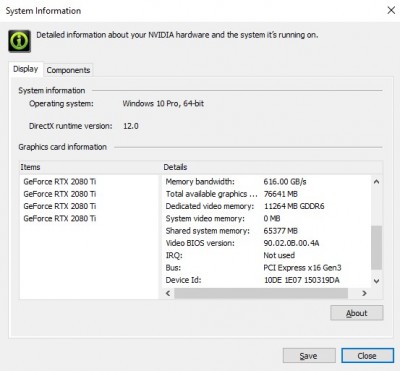Select the IRQ row
The image size is (400, 371).
click(x=267, y=256)
